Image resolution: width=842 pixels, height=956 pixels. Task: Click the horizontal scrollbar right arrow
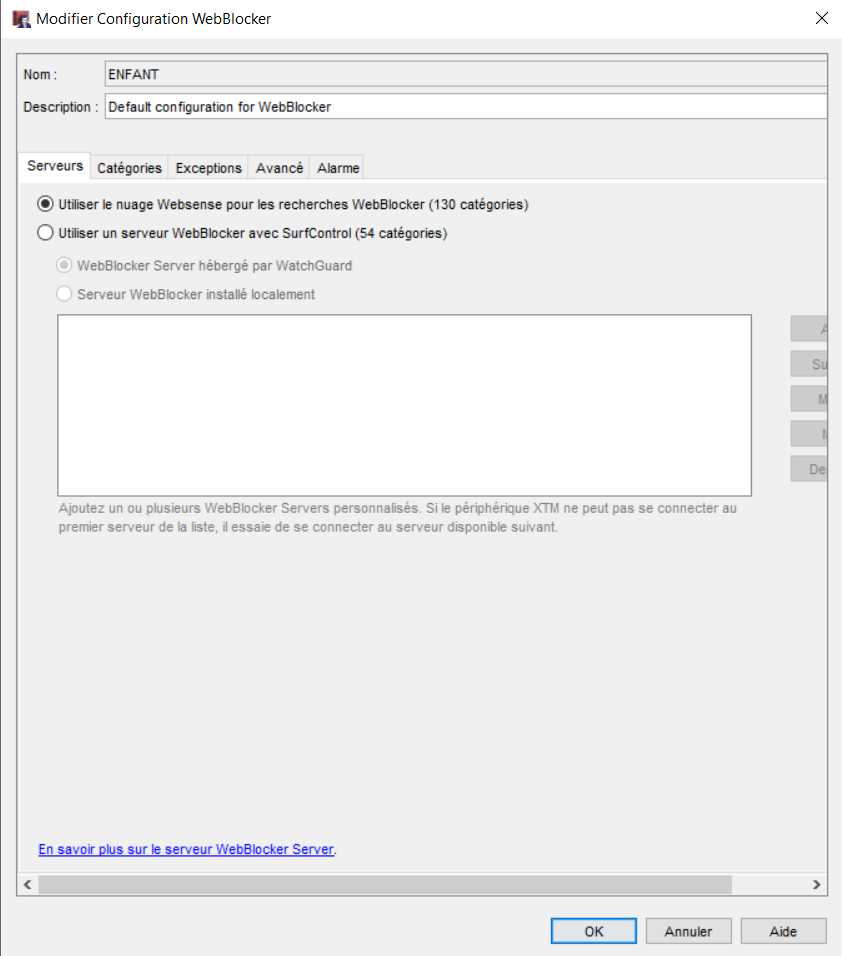click(816, 884)
